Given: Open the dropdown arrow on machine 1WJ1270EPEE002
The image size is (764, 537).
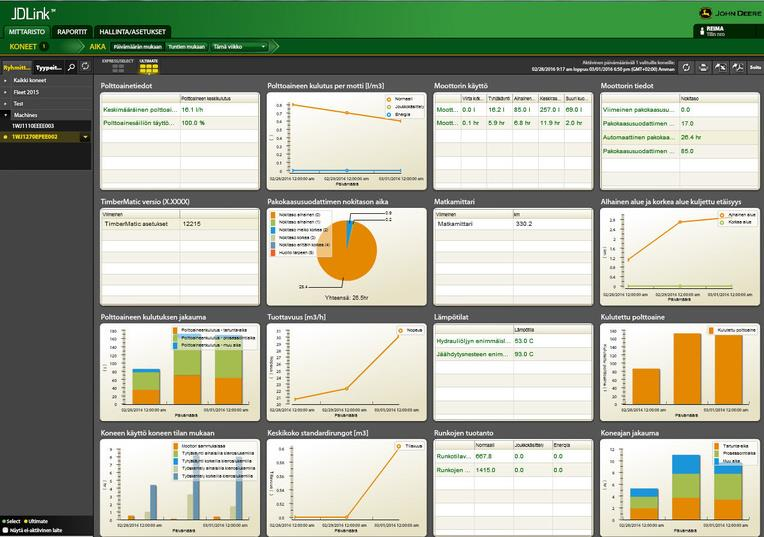Looking at the screenshot, I should coord(85,137).
